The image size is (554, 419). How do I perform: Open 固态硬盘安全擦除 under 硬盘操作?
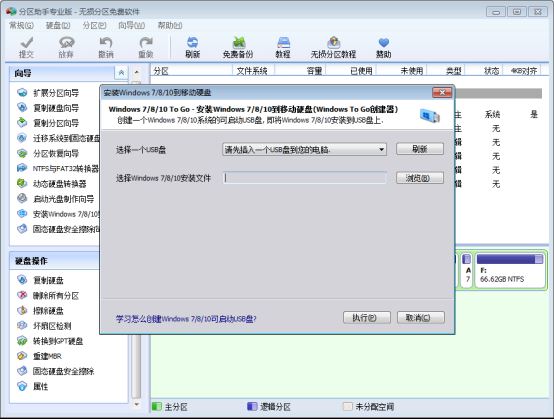63,371
